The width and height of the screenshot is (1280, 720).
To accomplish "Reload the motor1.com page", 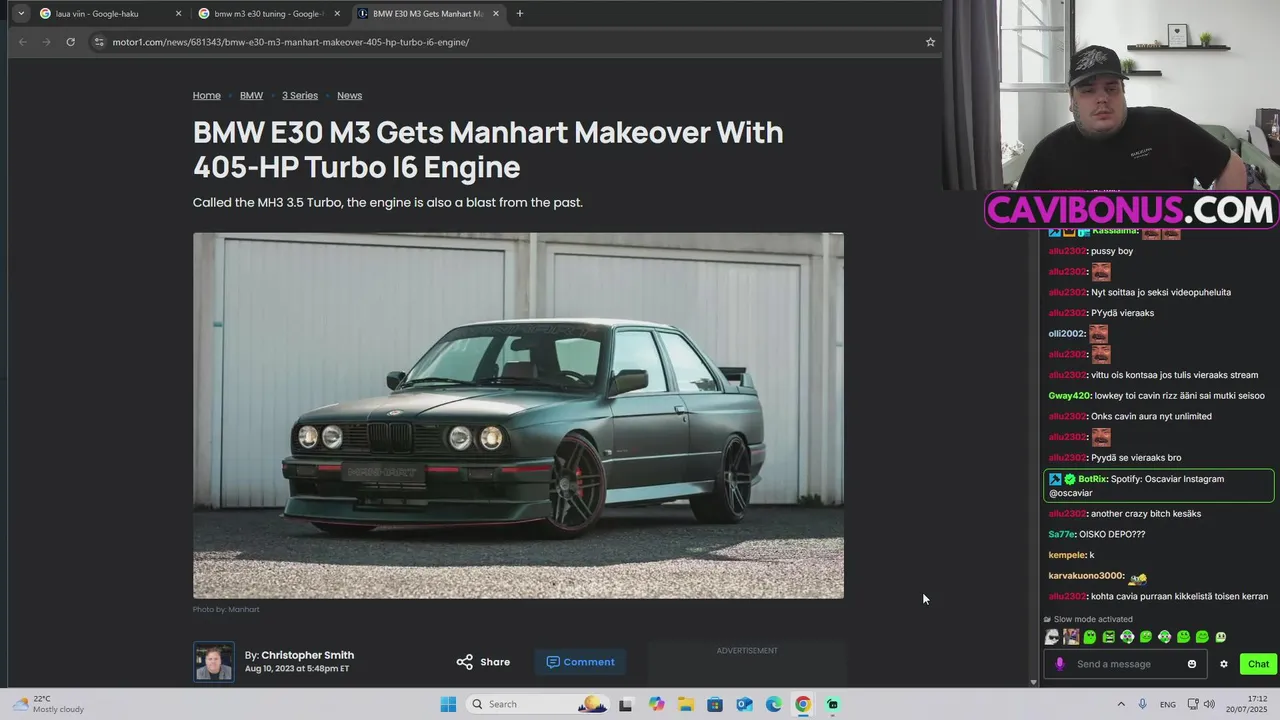I will pyautogui.click(x=70, y=42).
